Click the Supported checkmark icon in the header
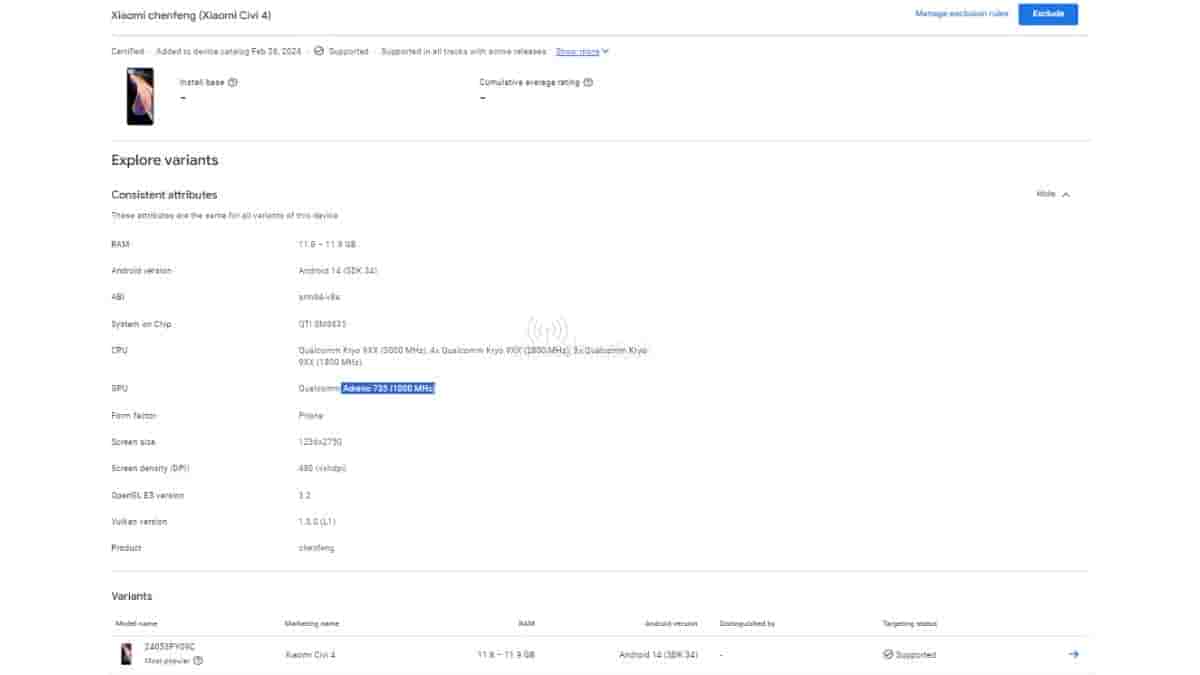1200x675 pixels. point(318,51)
